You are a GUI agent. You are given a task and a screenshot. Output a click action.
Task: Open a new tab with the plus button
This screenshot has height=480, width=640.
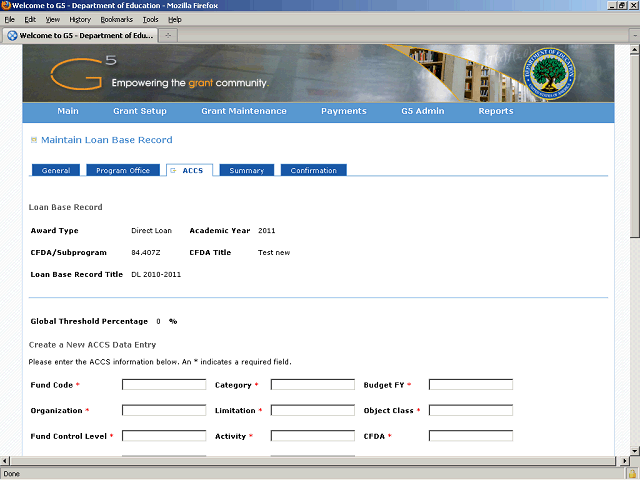168,36
